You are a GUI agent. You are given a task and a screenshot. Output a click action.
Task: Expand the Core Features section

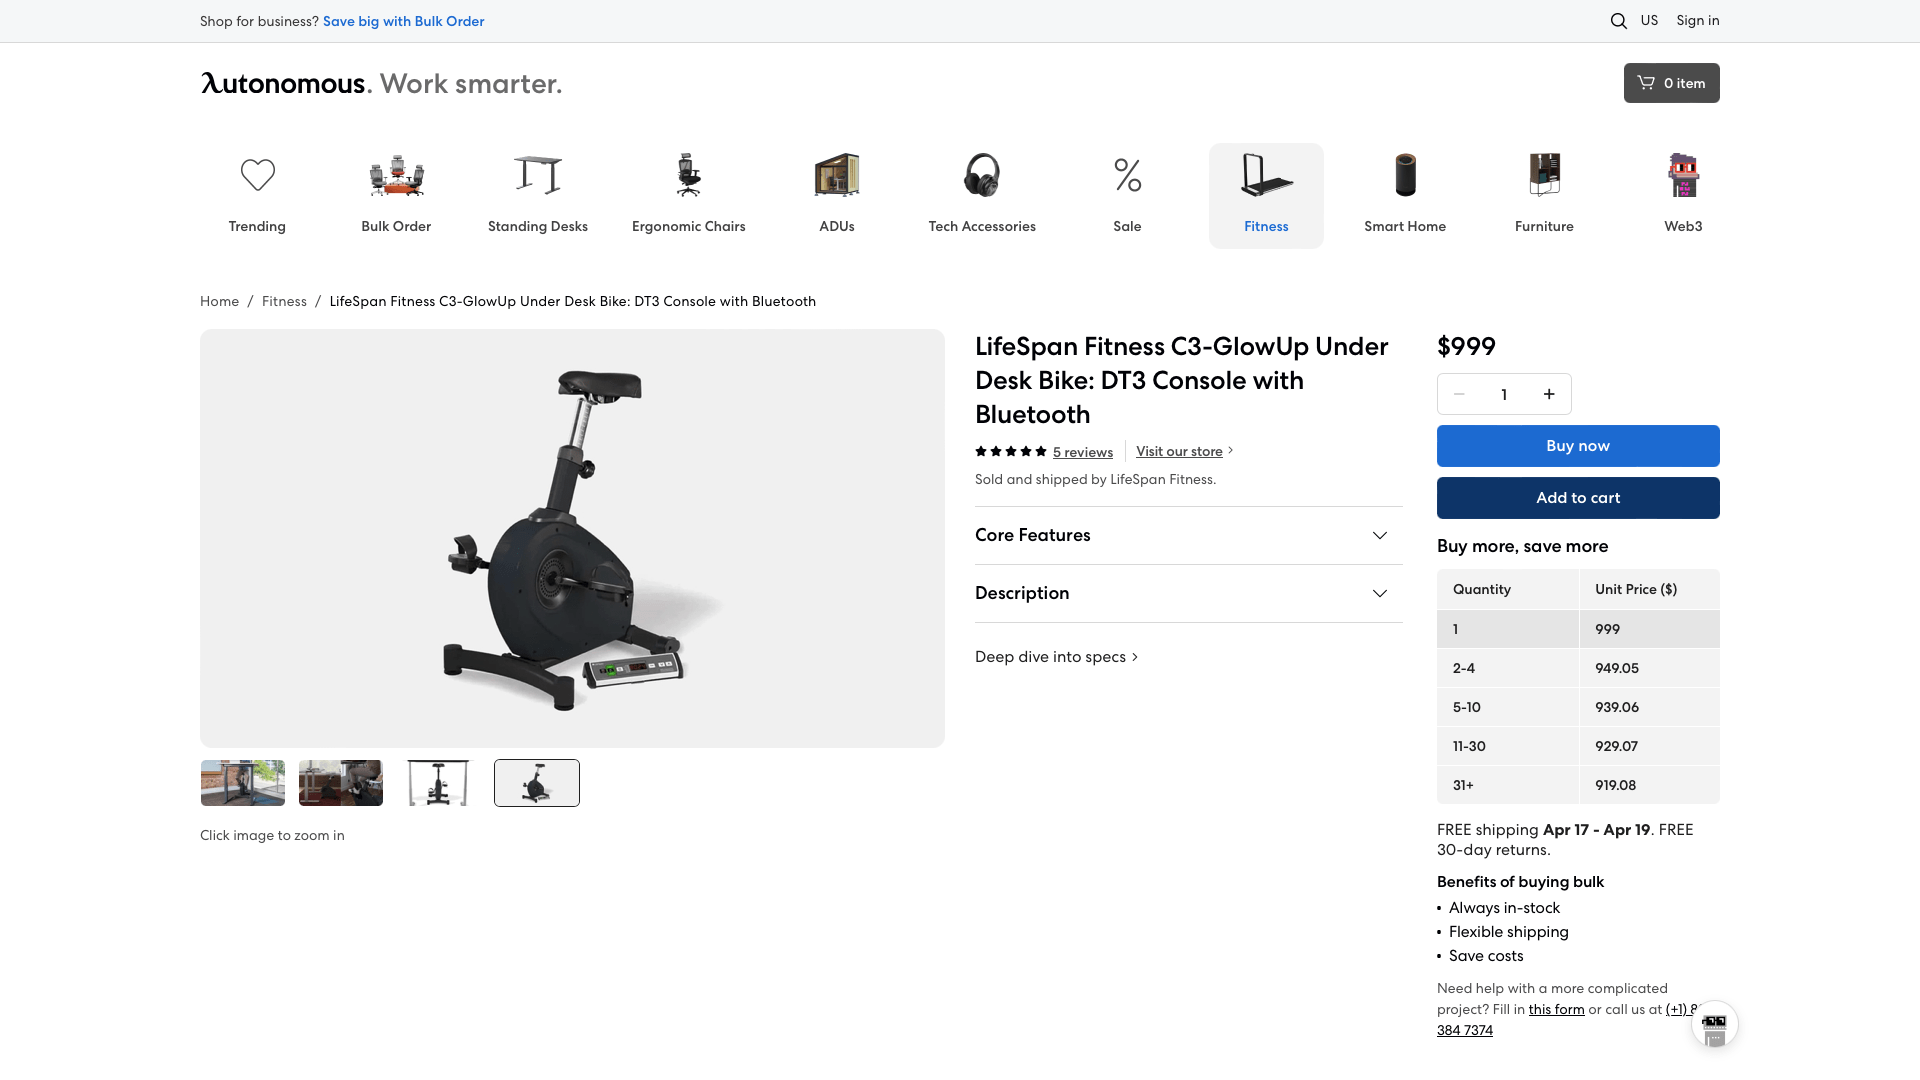click(x=1188, y=535)
